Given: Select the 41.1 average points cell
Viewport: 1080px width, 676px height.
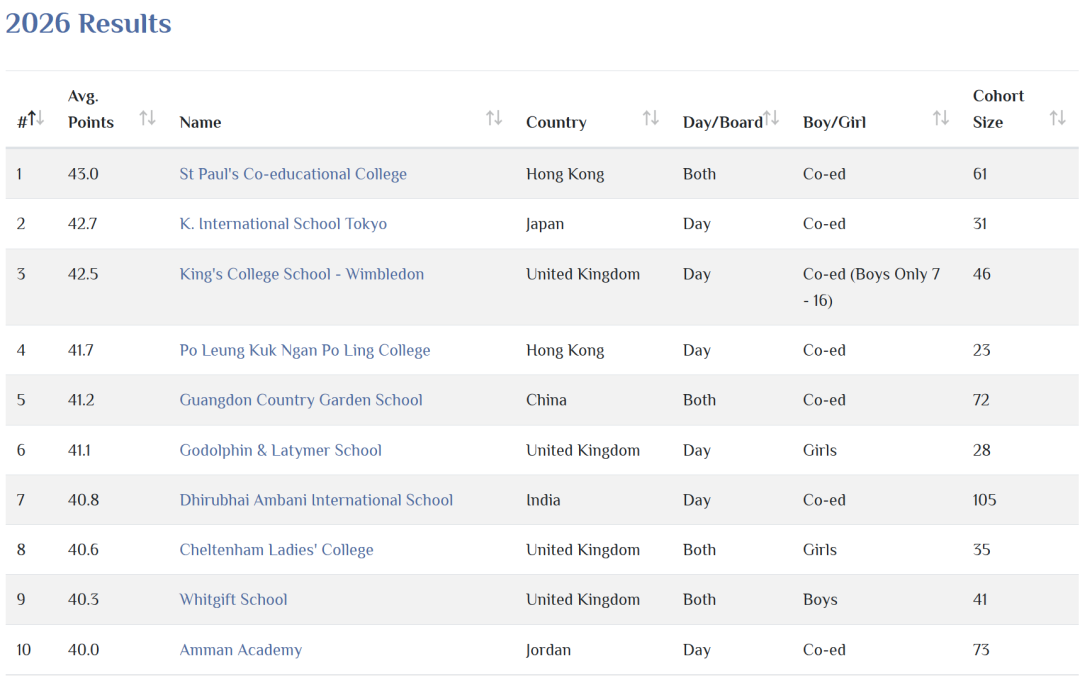Looking at the screenshot, I should (79, 450).
